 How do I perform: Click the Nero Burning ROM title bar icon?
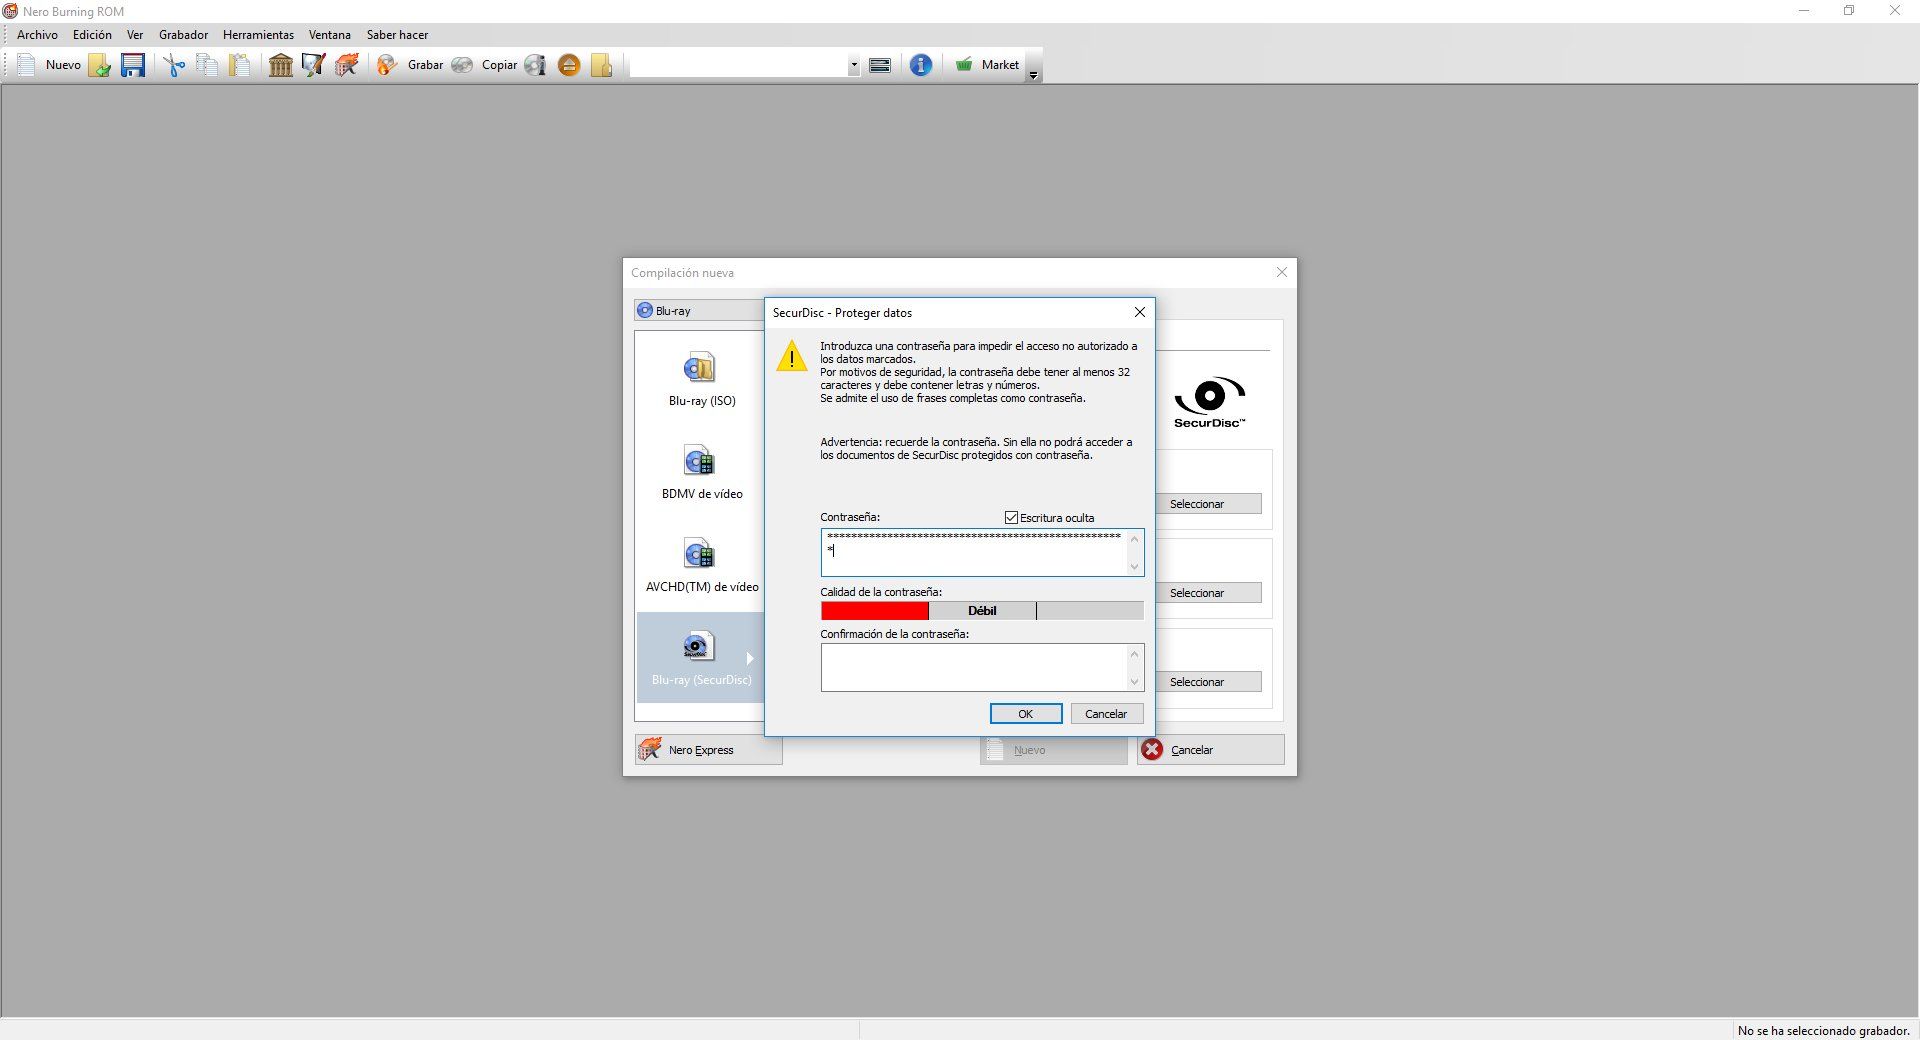click(x=10, y=11)
